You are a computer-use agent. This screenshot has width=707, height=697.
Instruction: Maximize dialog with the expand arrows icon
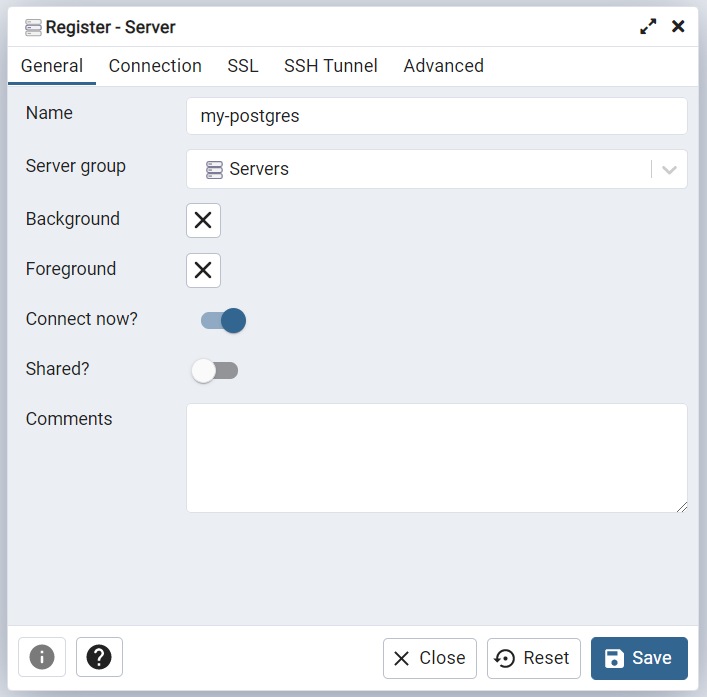coord(648,27)
